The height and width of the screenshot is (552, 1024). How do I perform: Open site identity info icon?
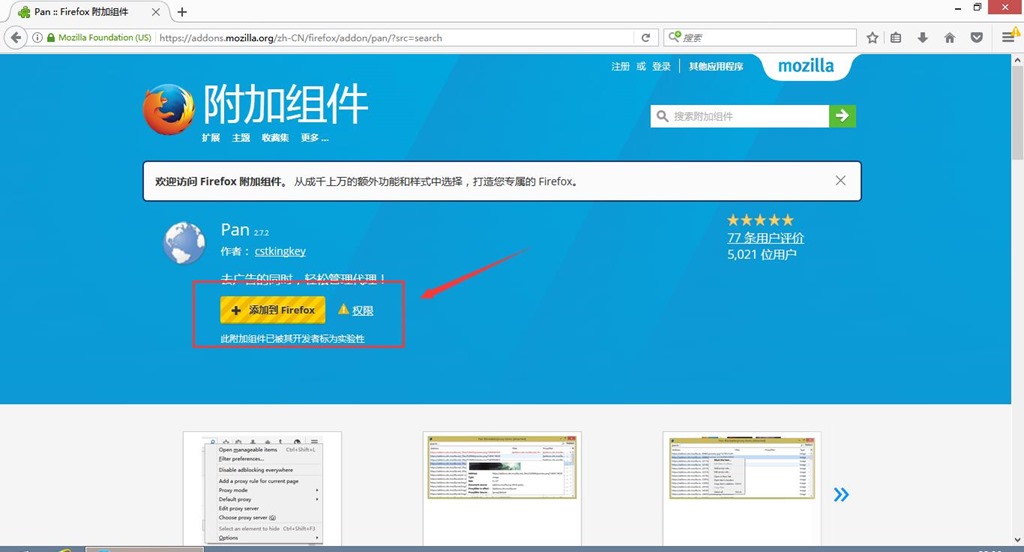pyautogui.click(x=37, y=38)
